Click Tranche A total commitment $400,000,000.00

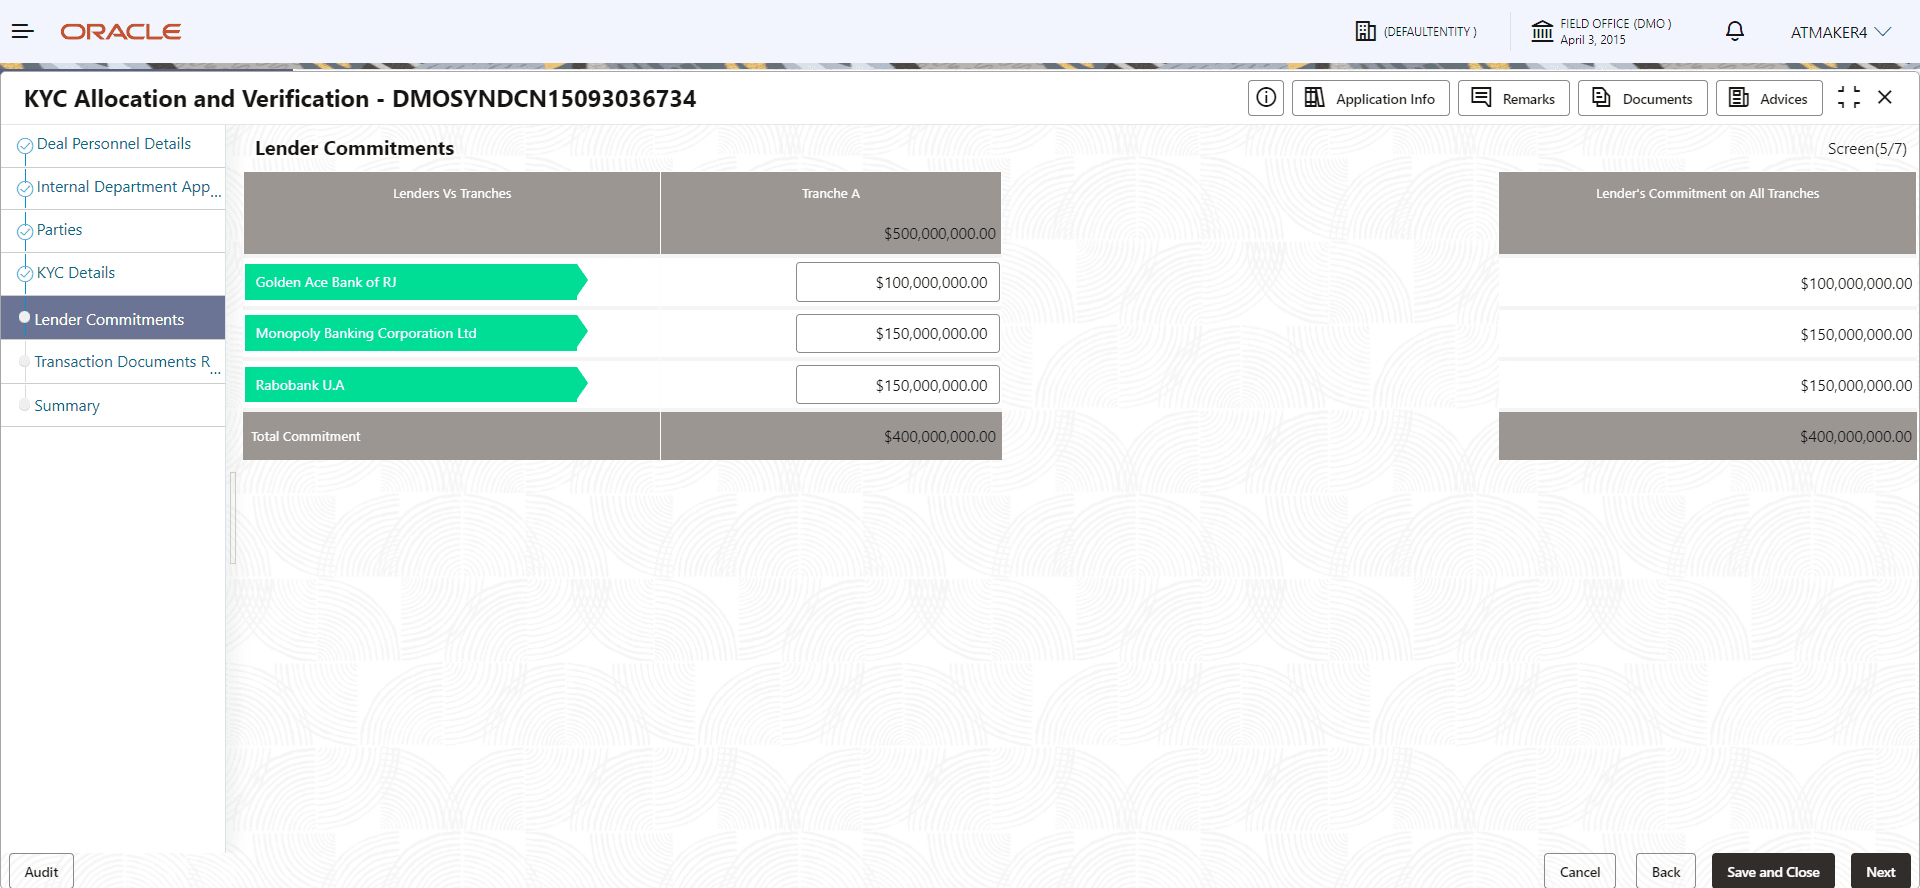click(x=940, y=437)
